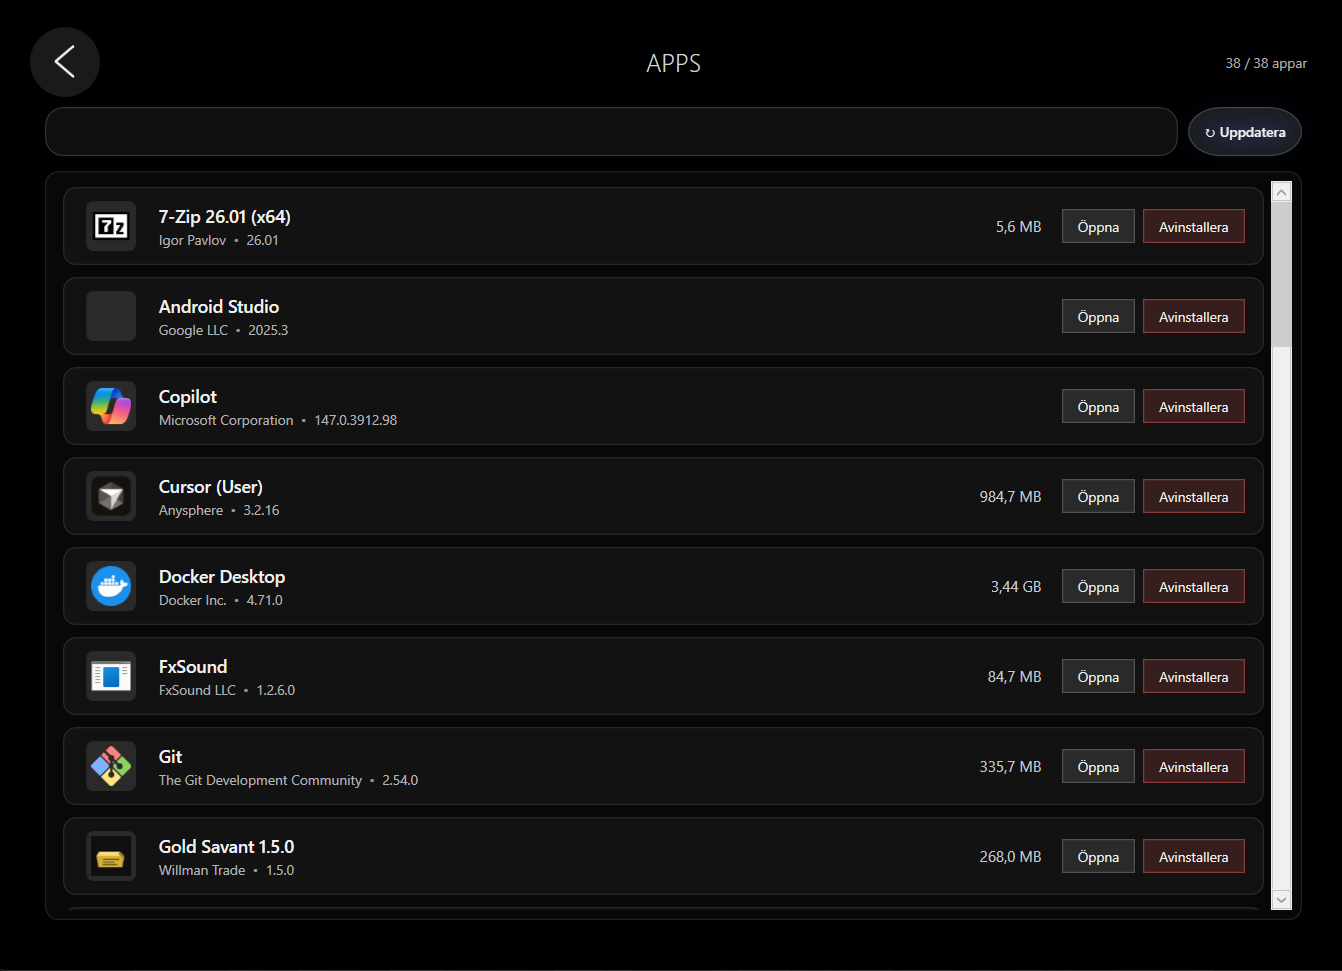Click the 38 / 38 appar counter

1266,63
